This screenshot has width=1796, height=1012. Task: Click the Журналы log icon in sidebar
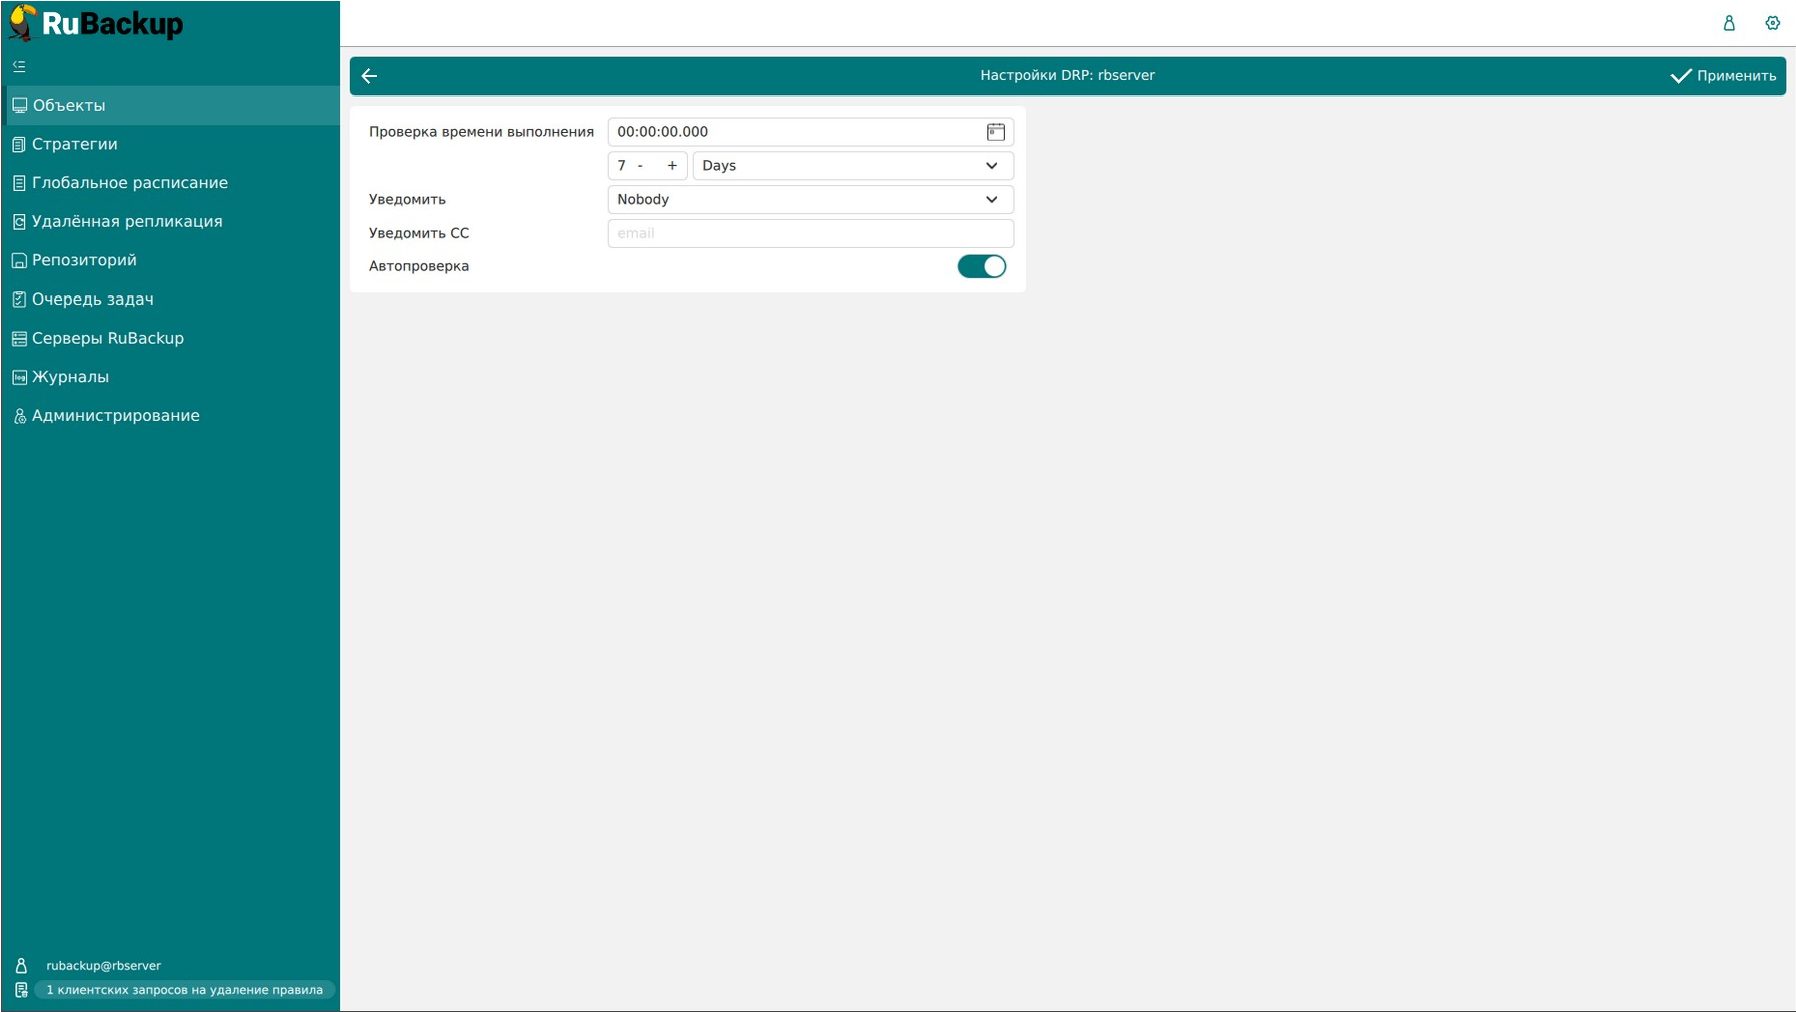click(x=19, y=377)
